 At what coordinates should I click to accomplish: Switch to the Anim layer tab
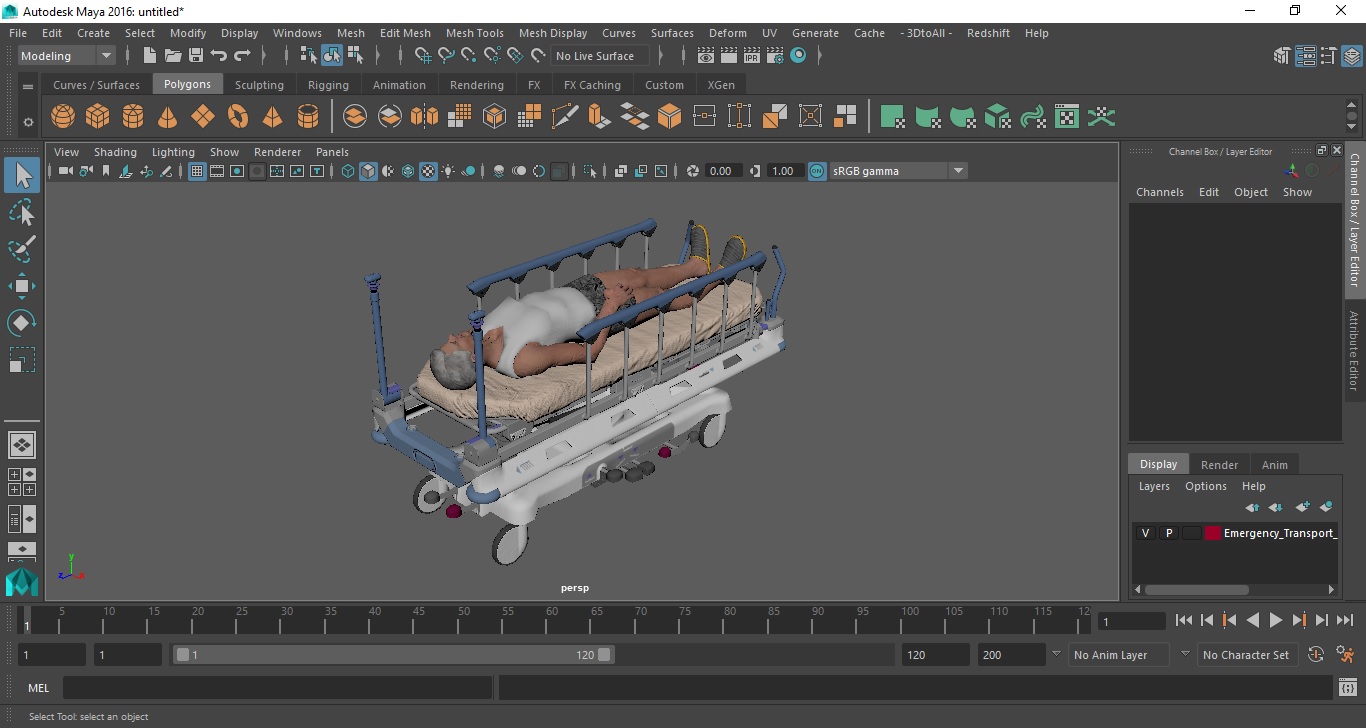tap(1274, 464)
